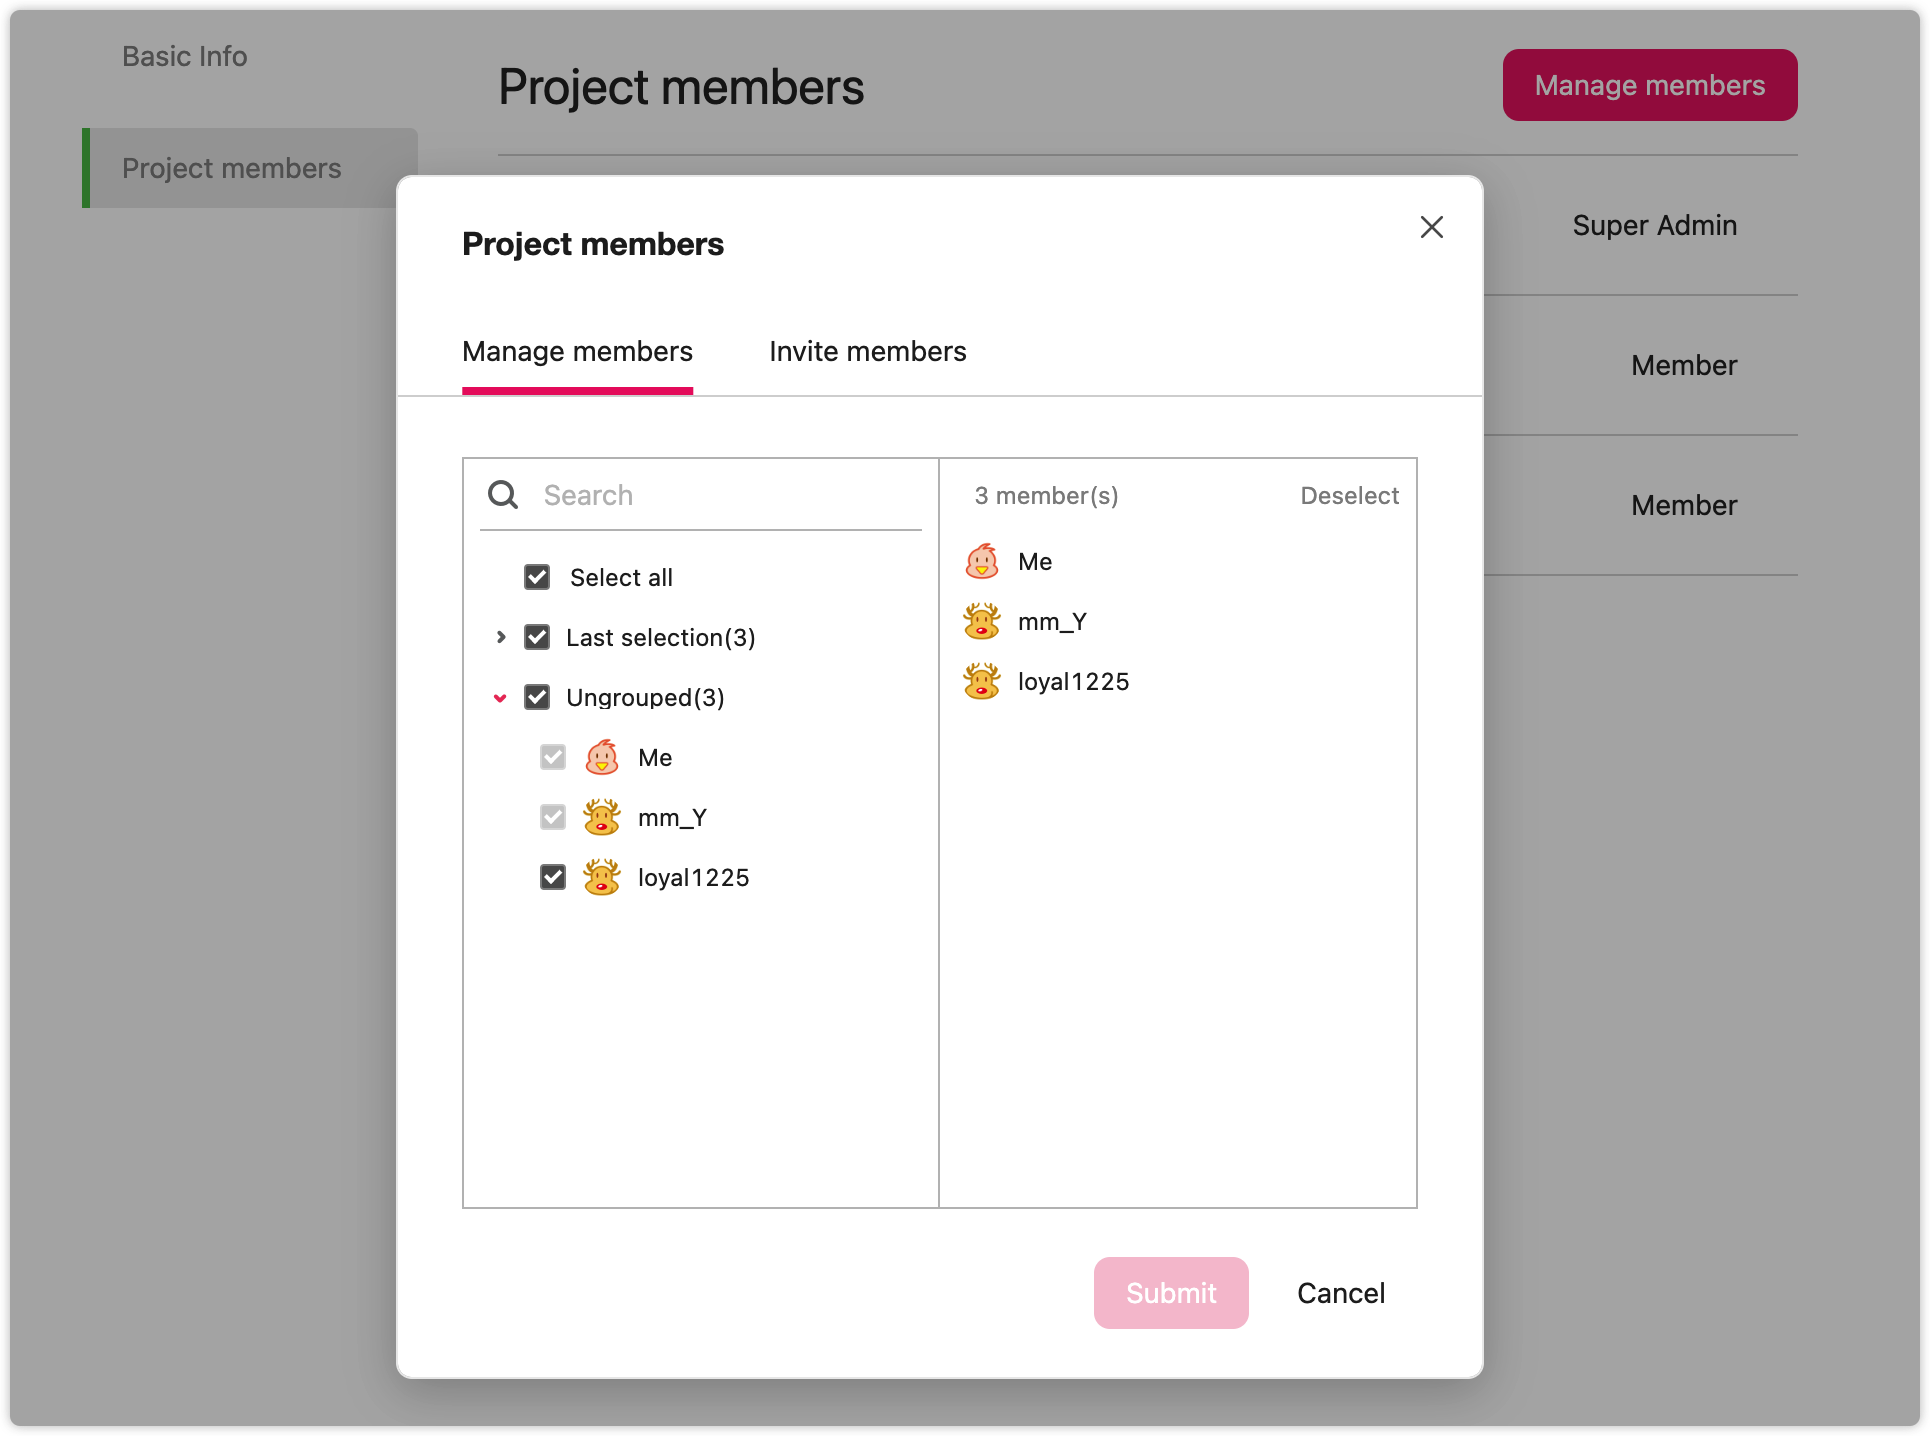Click the Cancel button
The image size is (1930, 1436).
(x=1341, y=1293)
